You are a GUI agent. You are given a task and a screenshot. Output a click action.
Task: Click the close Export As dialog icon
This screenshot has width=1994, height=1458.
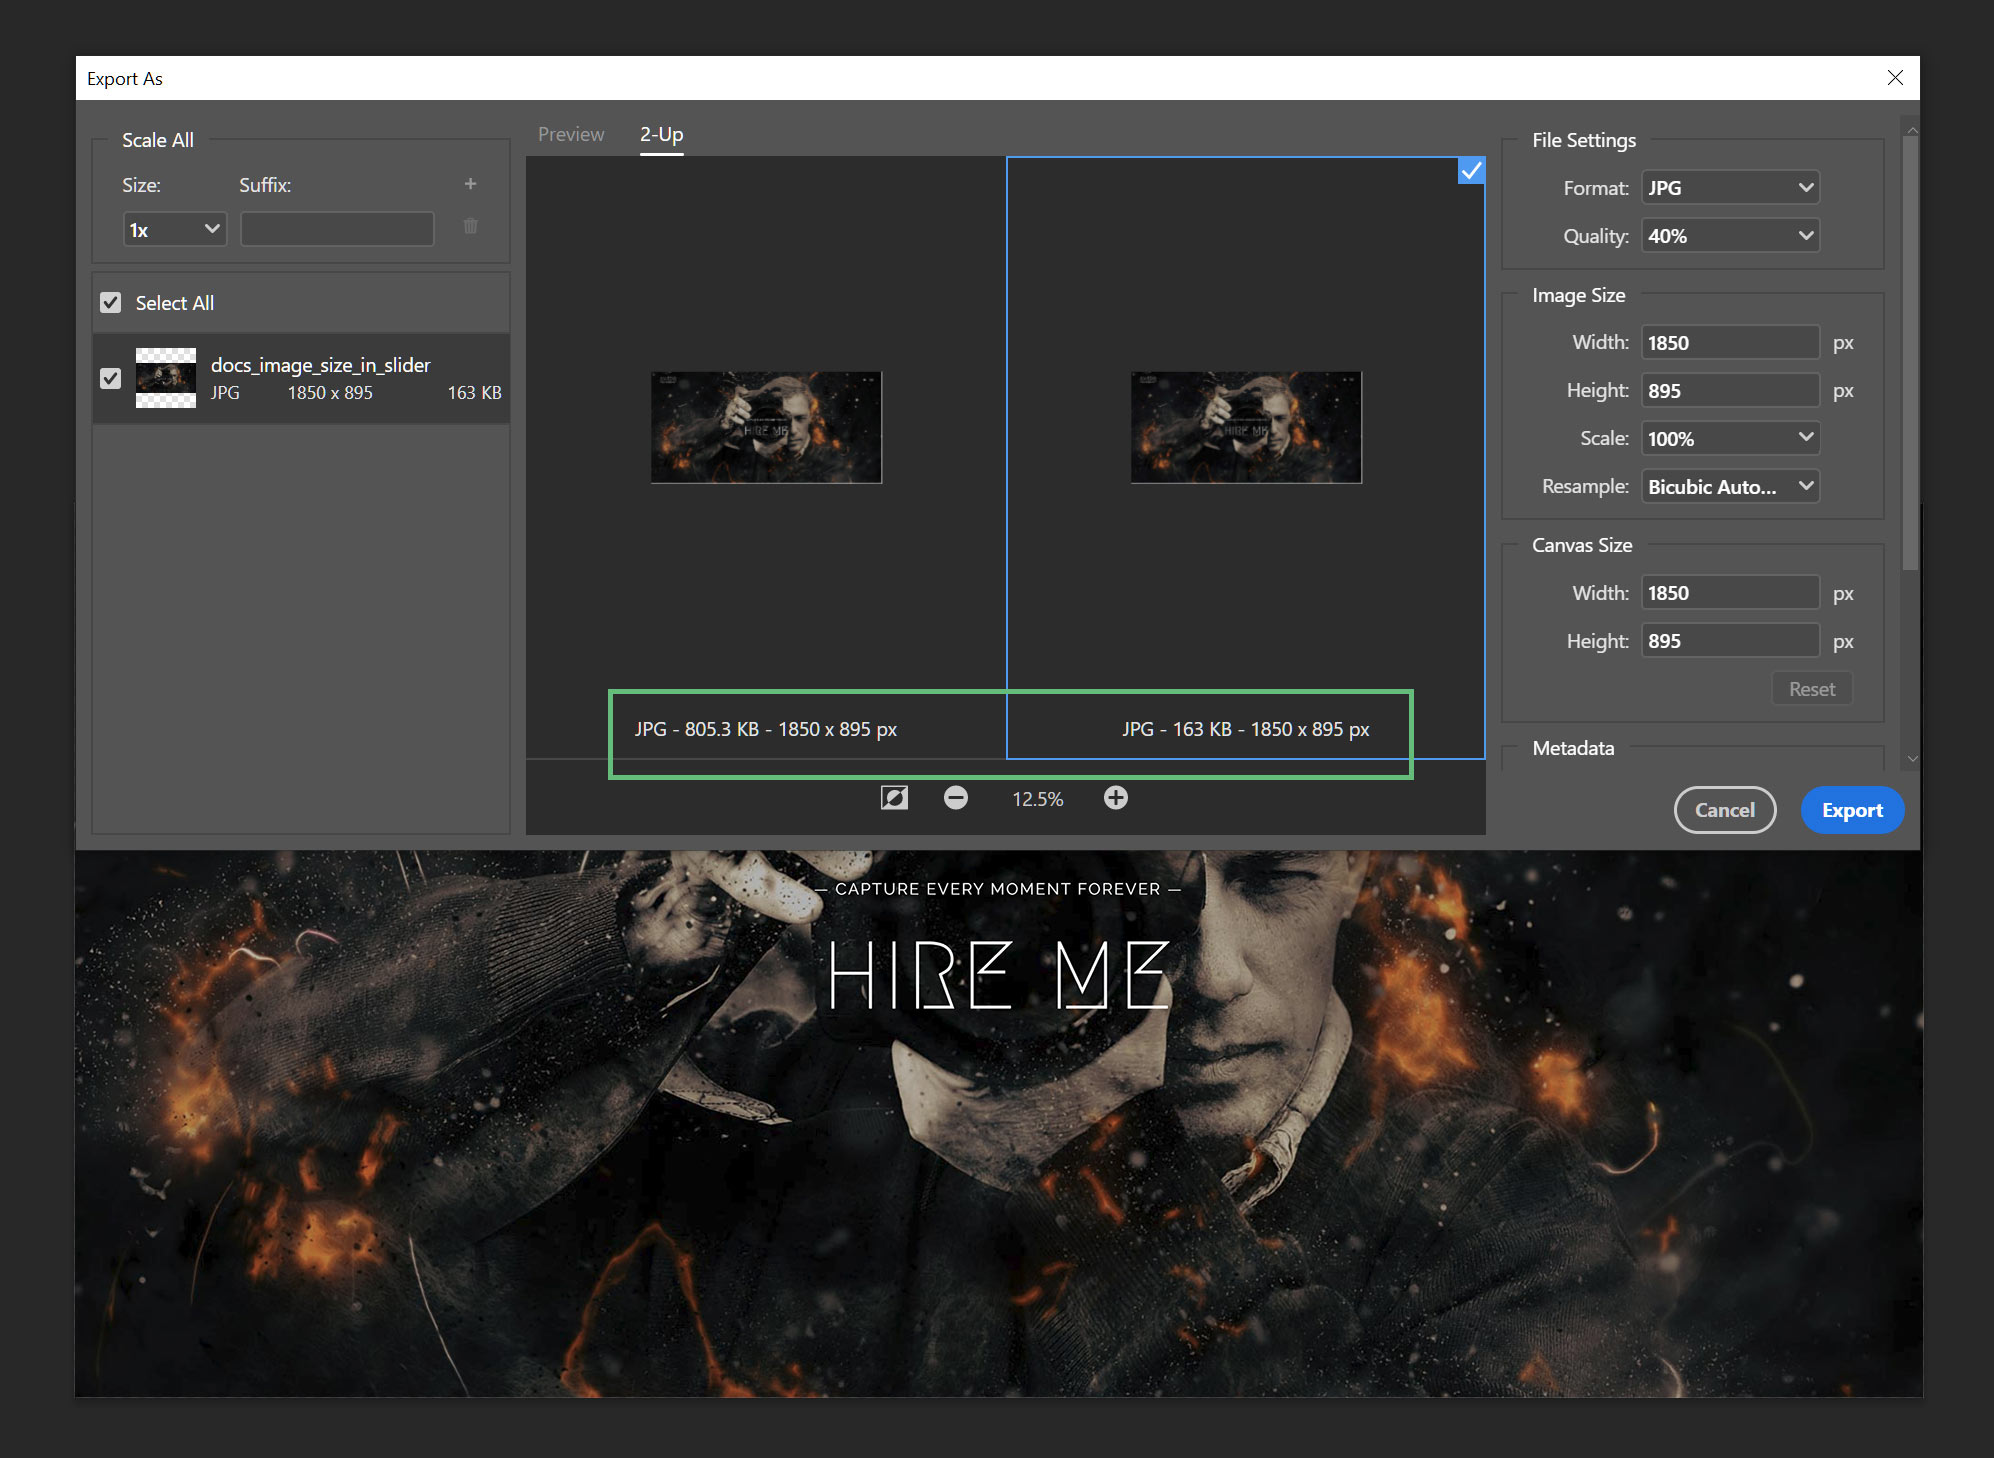click(x=1895, y=77)
